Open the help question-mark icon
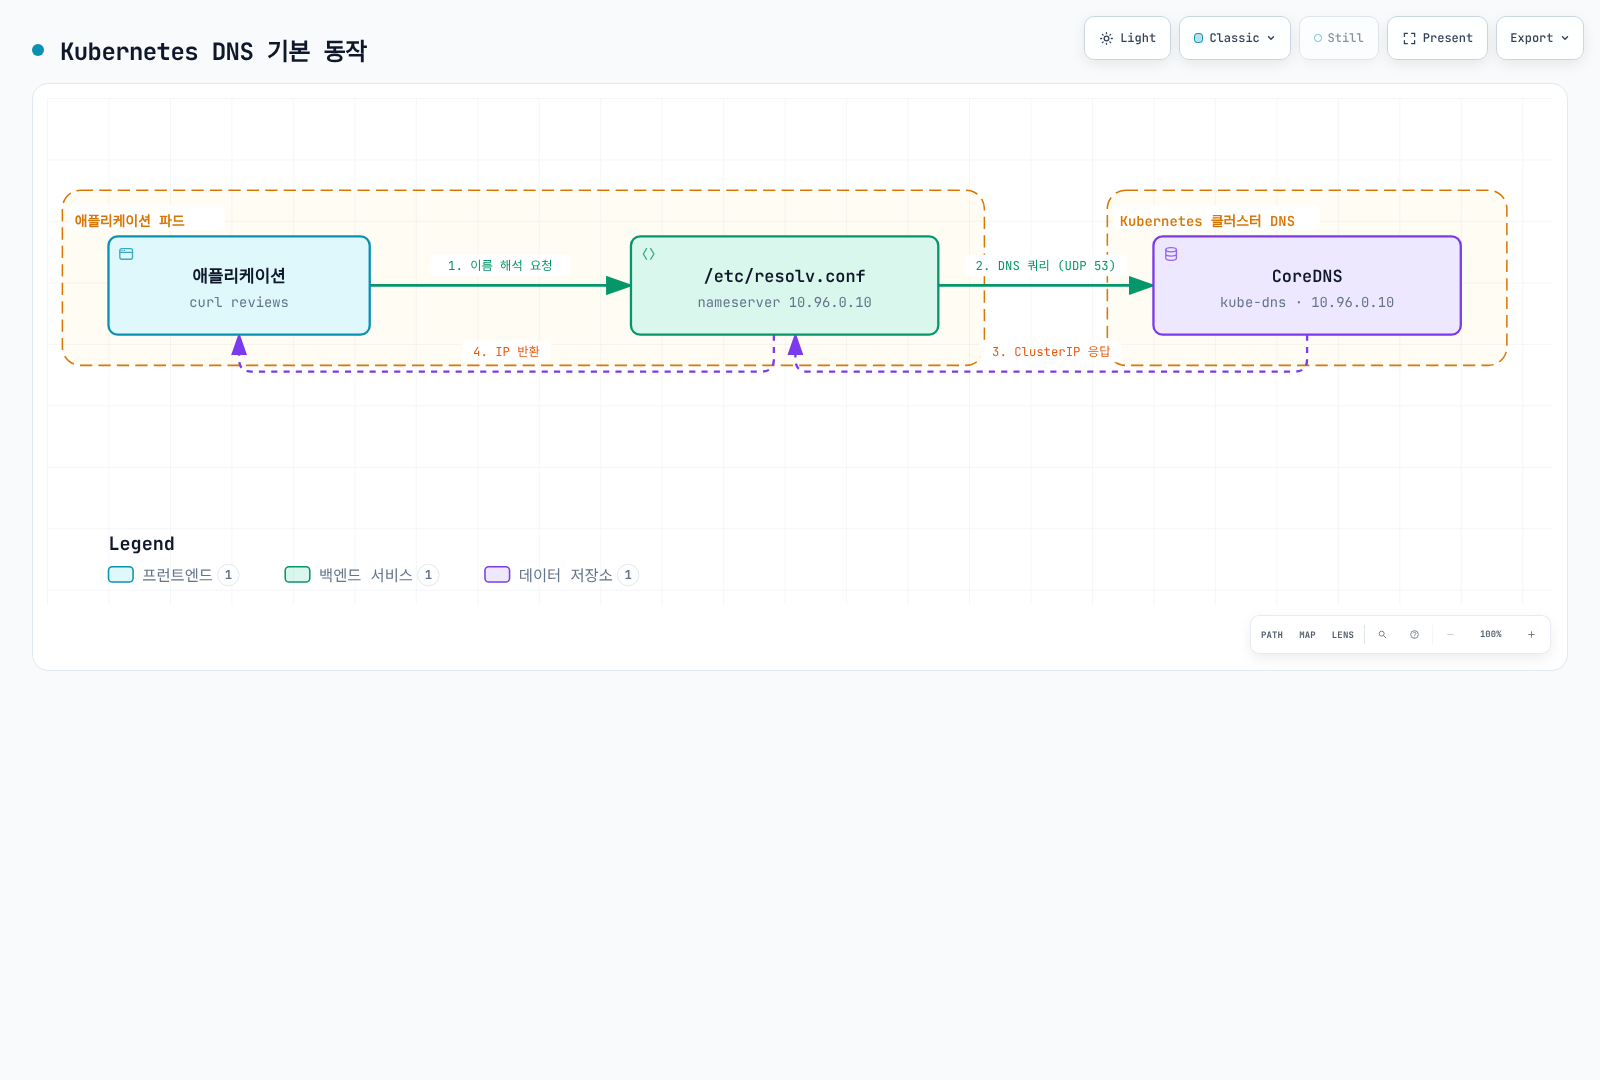 point(1414,635)
